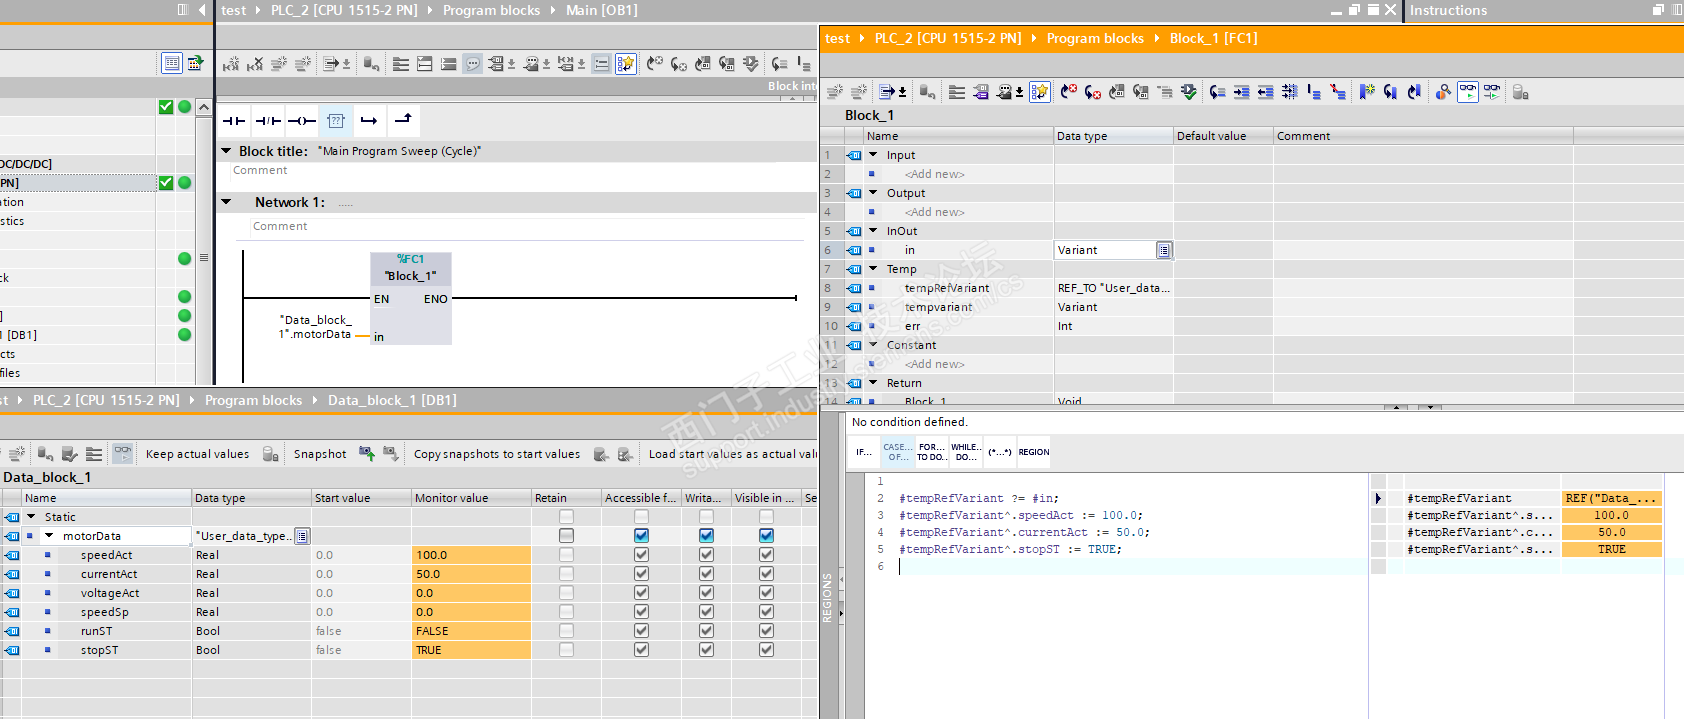Collapse the Temp section in Block_1 interface
The image size is (1684, 719).
tap(873, 269)
